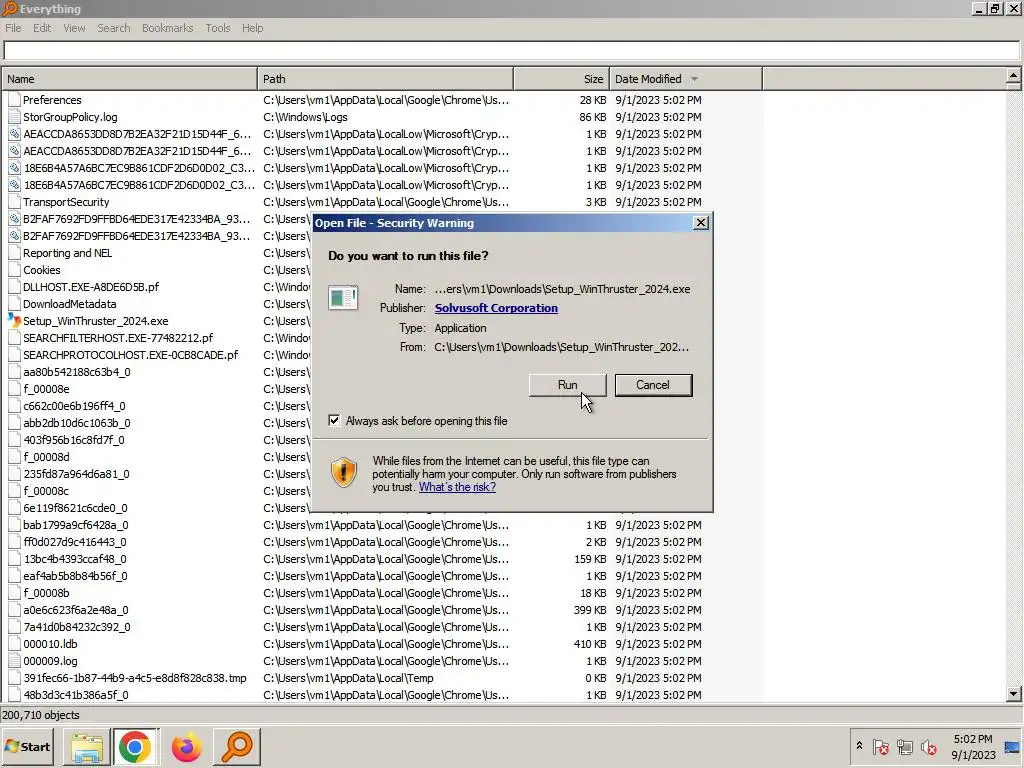Sort results by Path column header
Screen dimensions: 1024x768
point(385,79)
